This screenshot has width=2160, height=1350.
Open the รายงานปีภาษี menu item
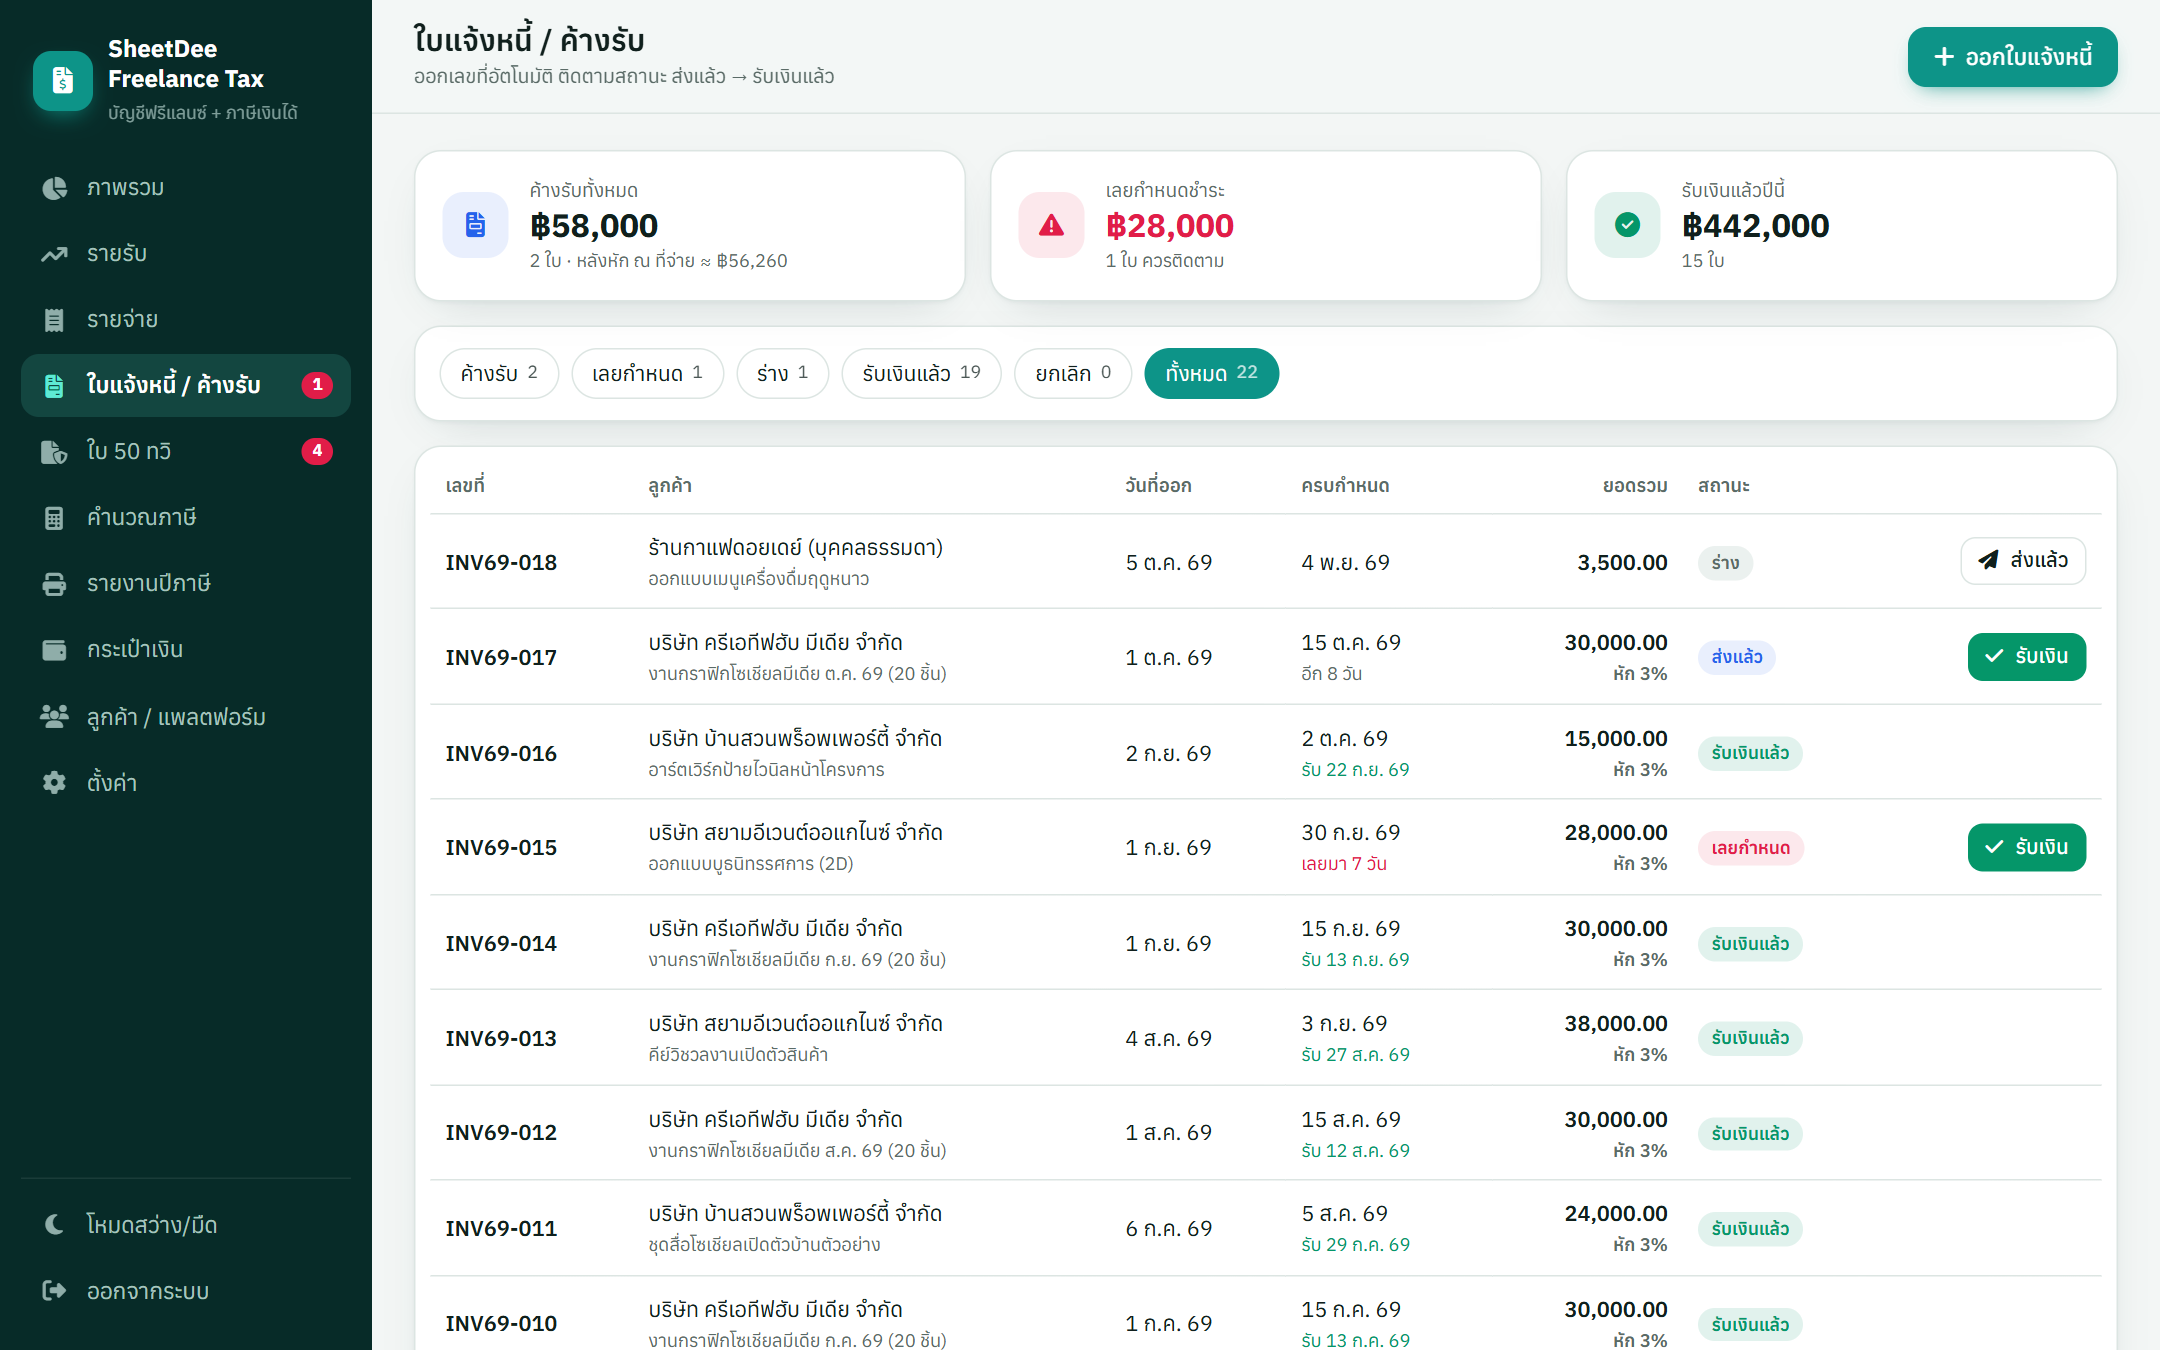pyautogui.click(x=186, y=584)
